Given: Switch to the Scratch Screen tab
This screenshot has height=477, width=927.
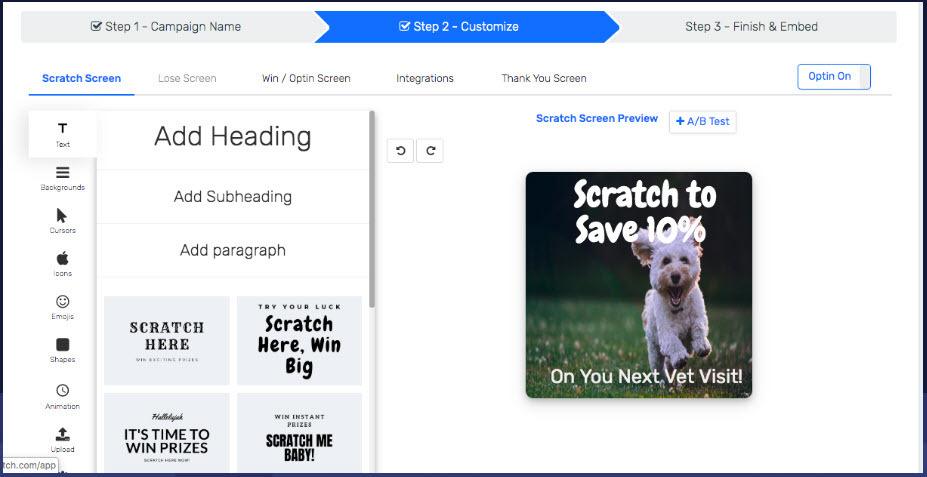Looking at the screenshot, I should 82,78.
